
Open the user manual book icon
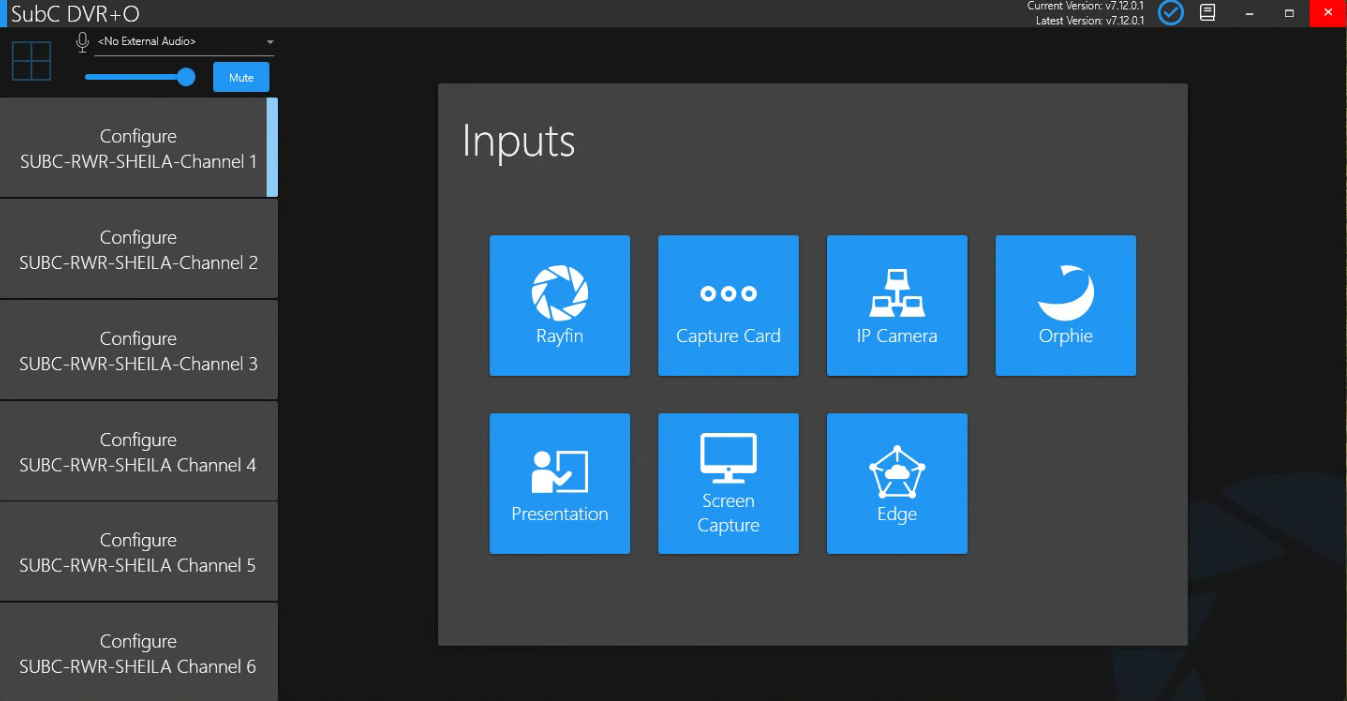coord(1207,13)
